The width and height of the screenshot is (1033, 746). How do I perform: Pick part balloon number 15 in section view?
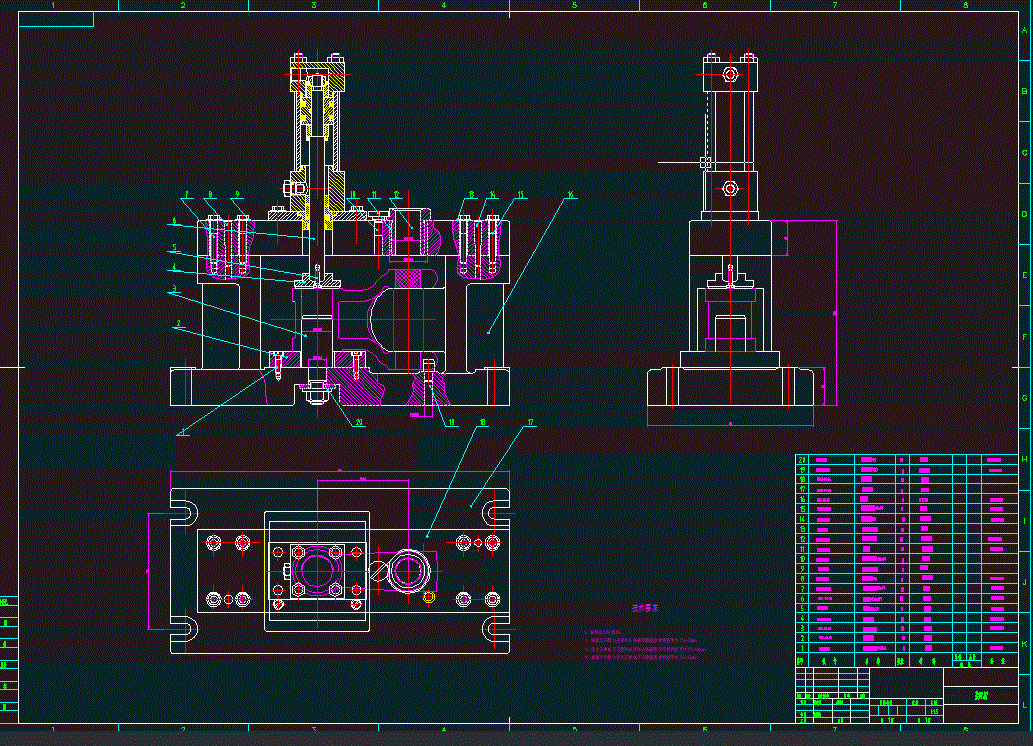520,194
